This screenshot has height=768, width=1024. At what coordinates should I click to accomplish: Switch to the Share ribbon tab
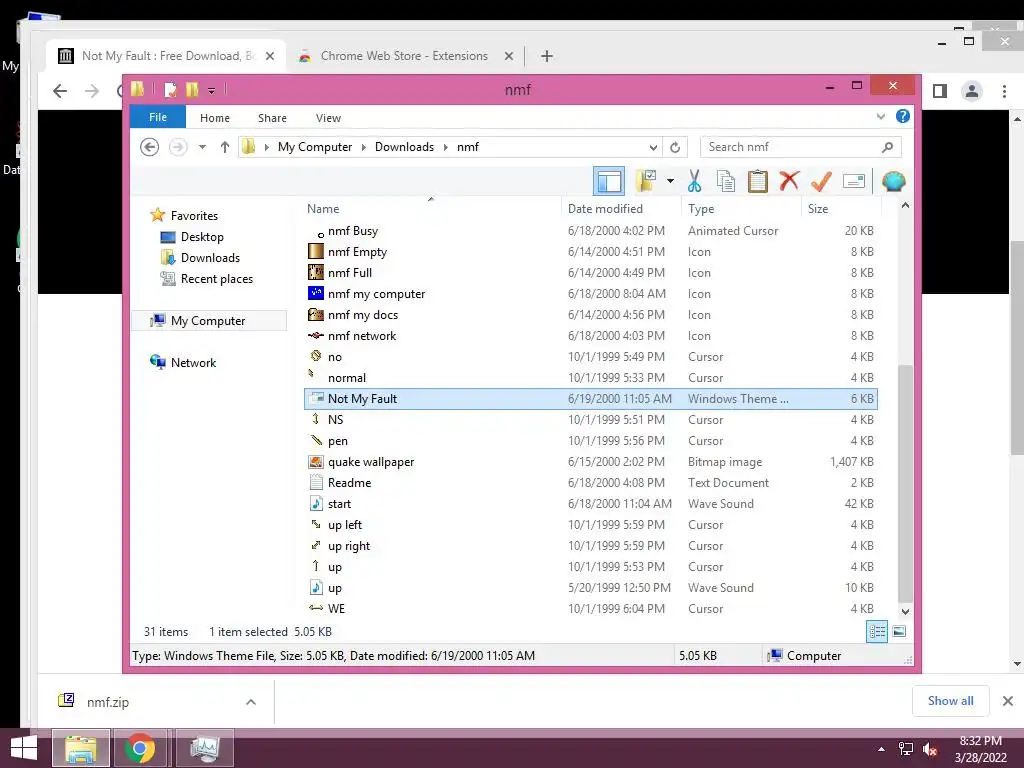coord(272,118)
